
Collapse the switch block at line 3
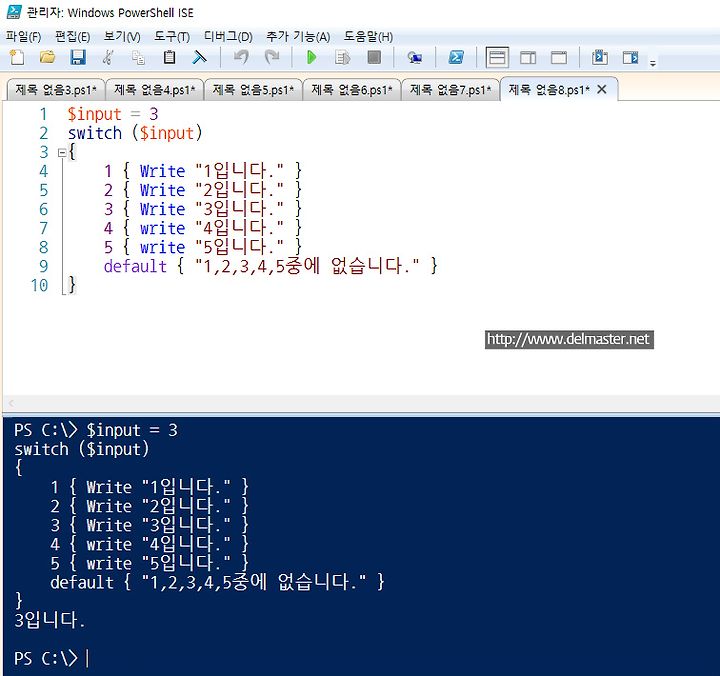tap(62, 153)
